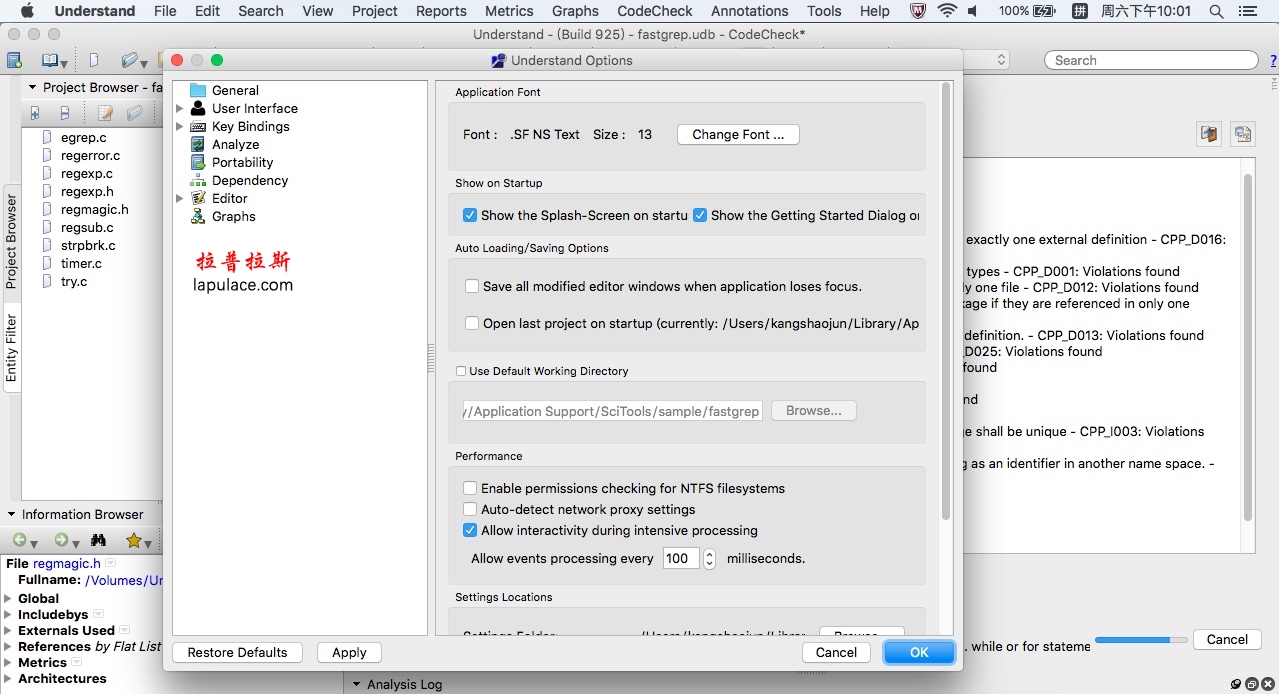Expand the Editor options node
Image resolution: width=1279 pixels, height=694 pixels.
click(180, 198)
